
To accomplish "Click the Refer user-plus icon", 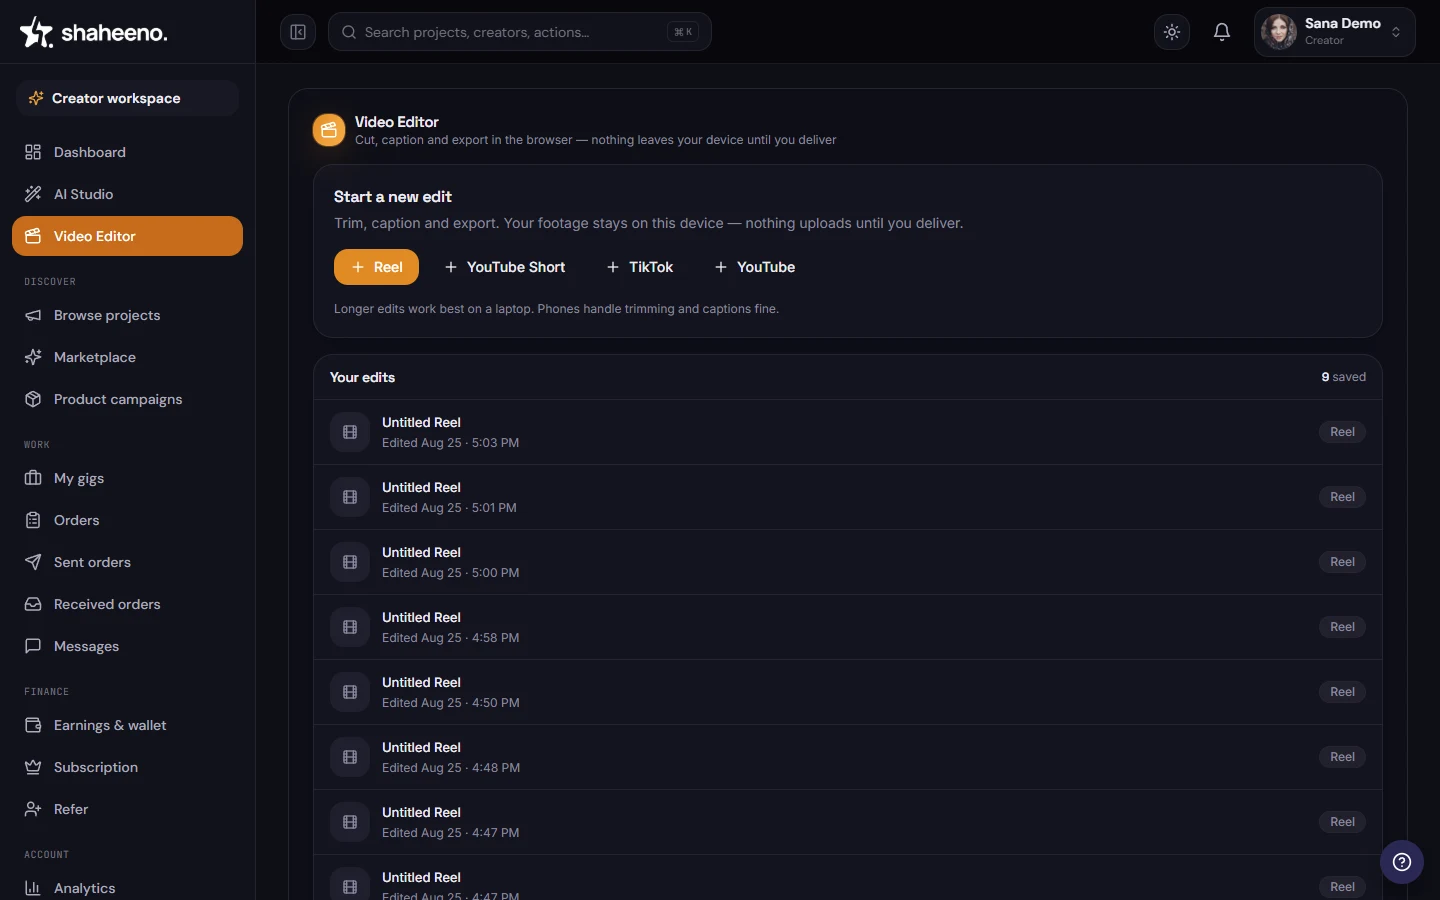I will point(33,809).
